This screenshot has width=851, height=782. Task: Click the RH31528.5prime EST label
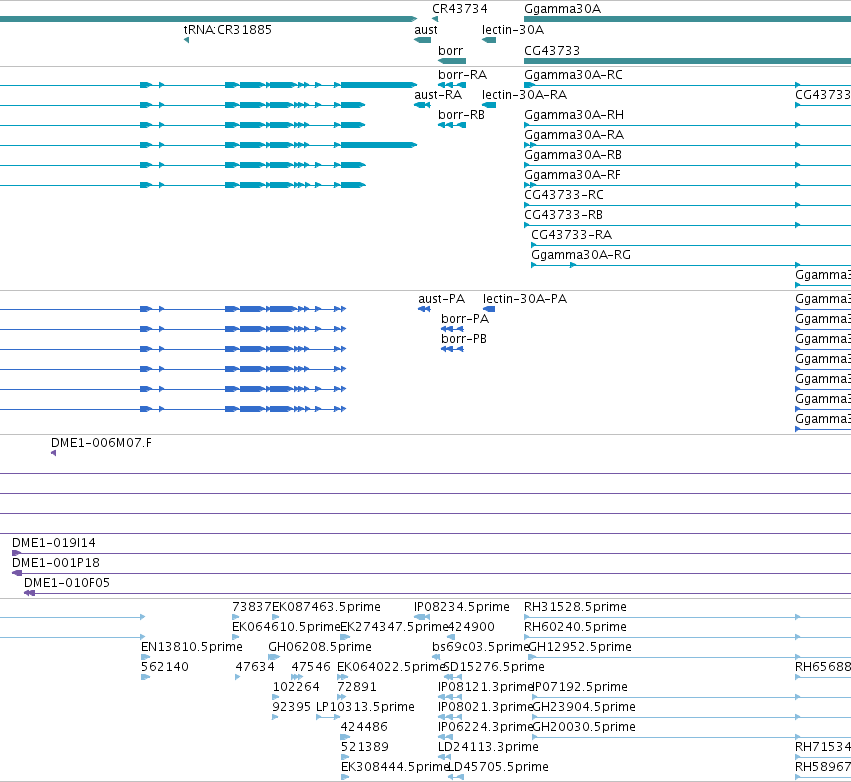click(x=575, y=607)
